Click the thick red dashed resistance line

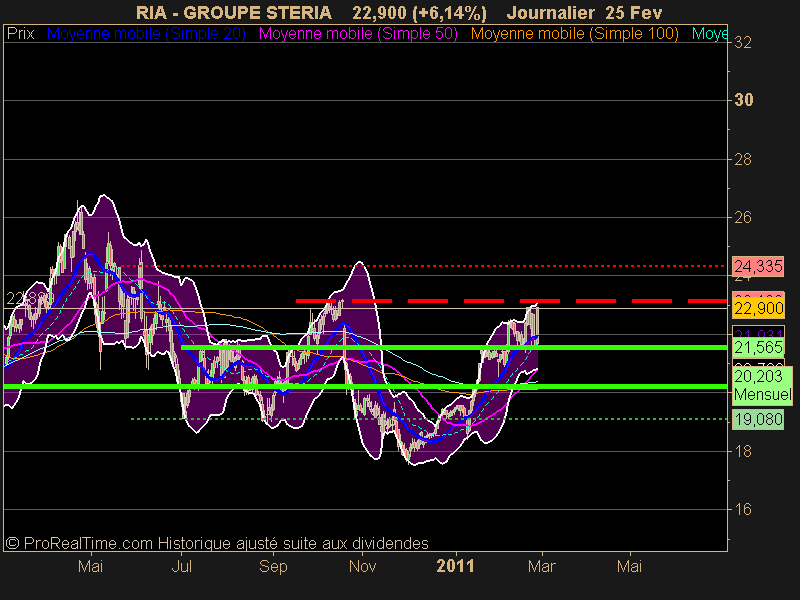512,301
